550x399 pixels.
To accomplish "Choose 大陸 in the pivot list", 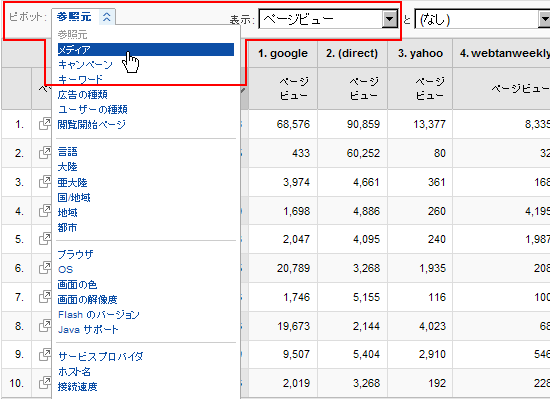I will [67, 167].
